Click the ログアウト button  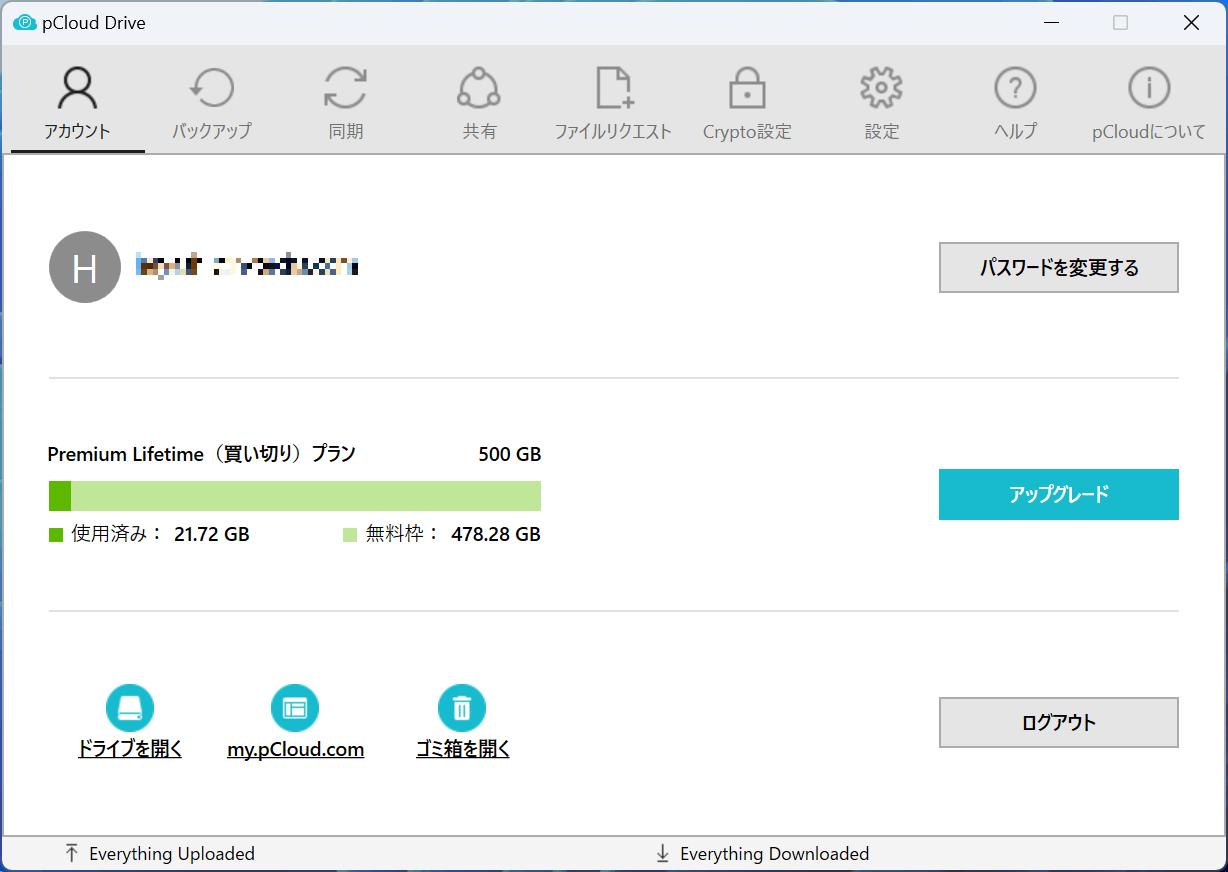coord(1059,722)
